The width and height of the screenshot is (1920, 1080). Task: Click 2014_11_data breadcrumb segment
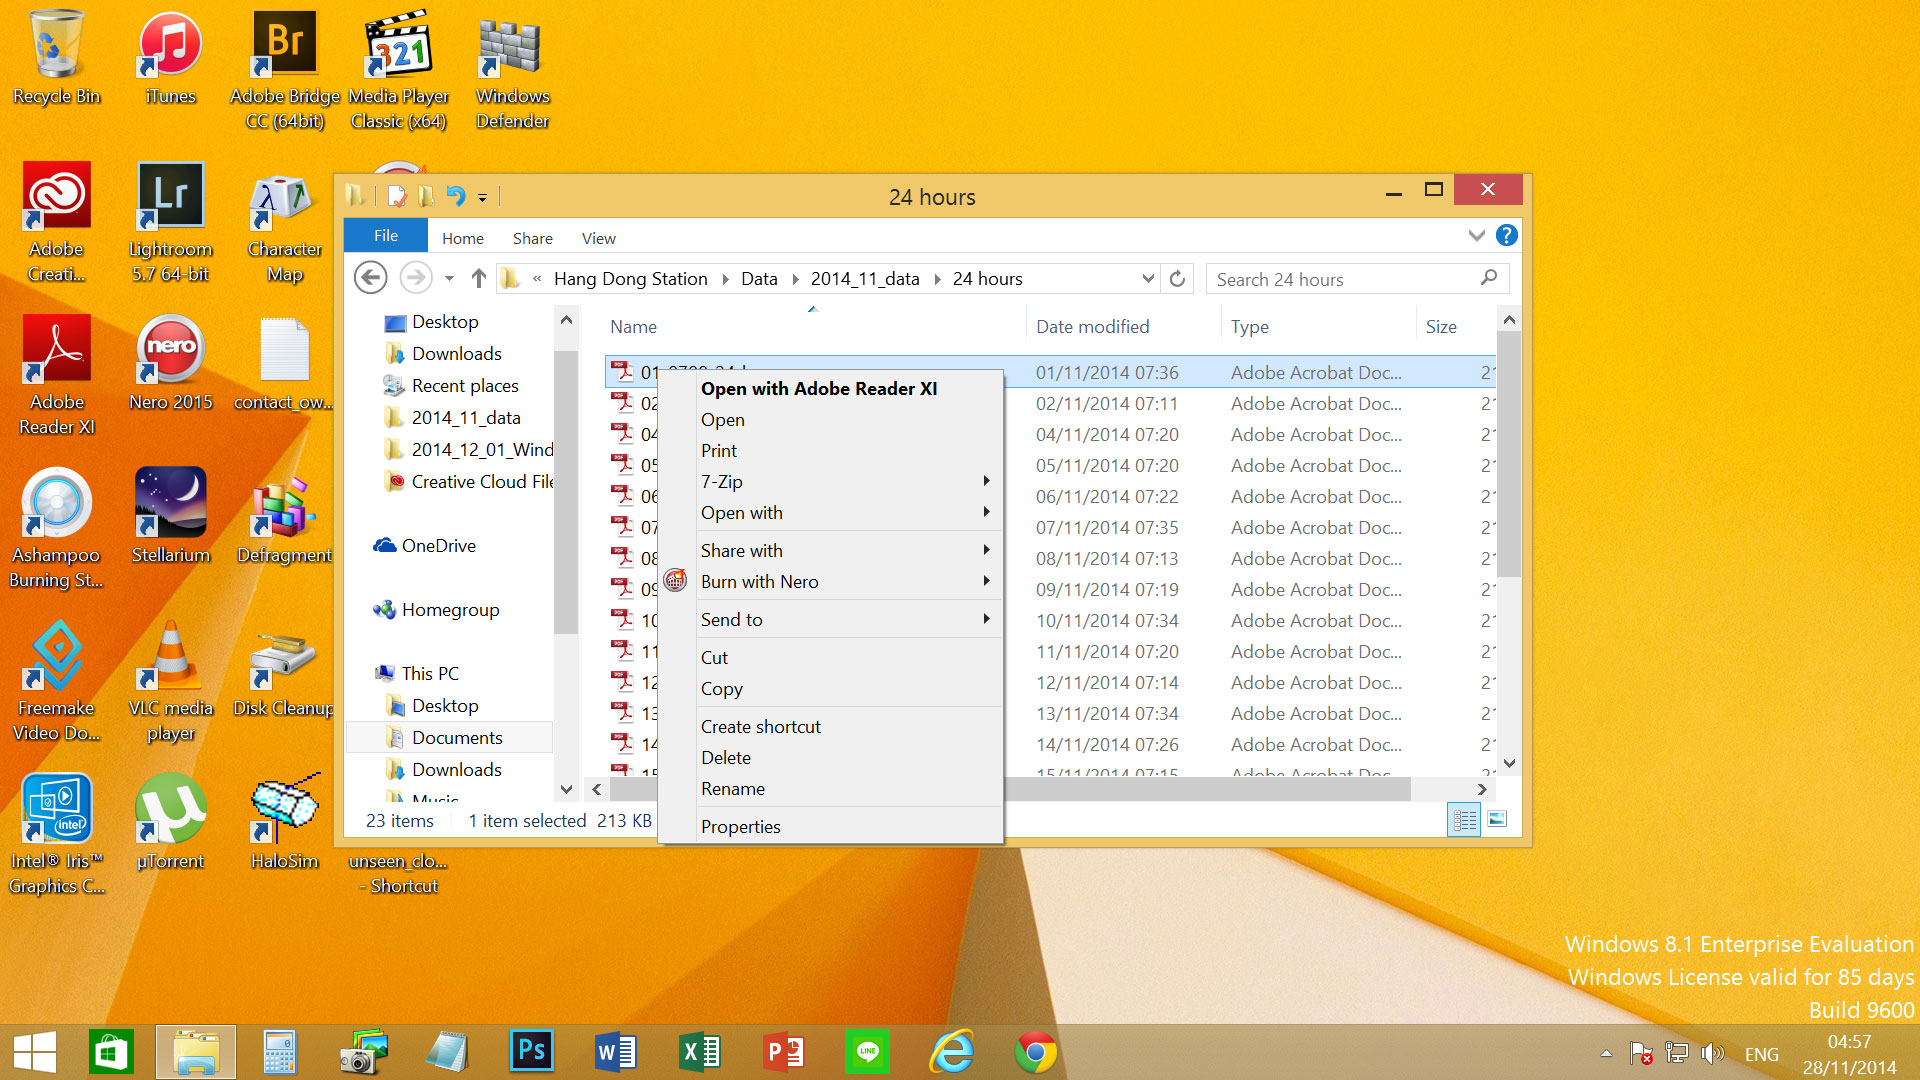tap(865, 279)
